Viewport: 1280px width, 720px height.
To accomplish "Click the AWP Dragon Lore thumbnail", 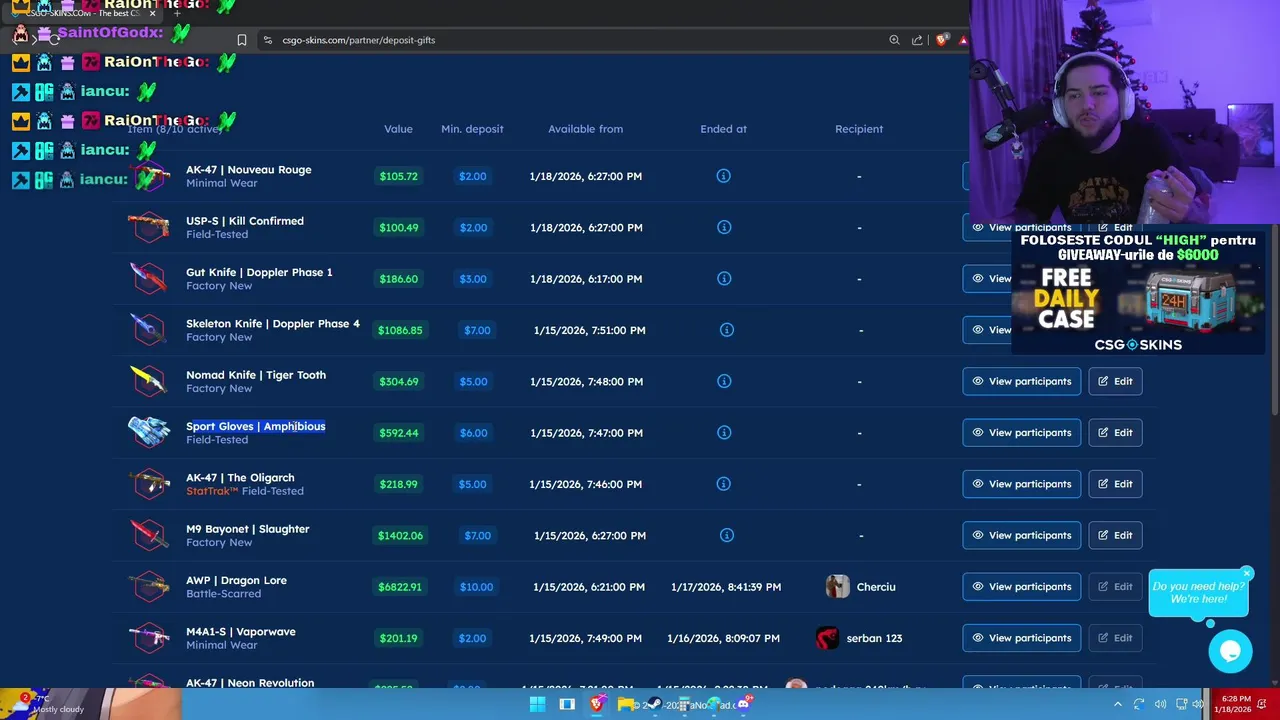I will (x=149, y=586).
